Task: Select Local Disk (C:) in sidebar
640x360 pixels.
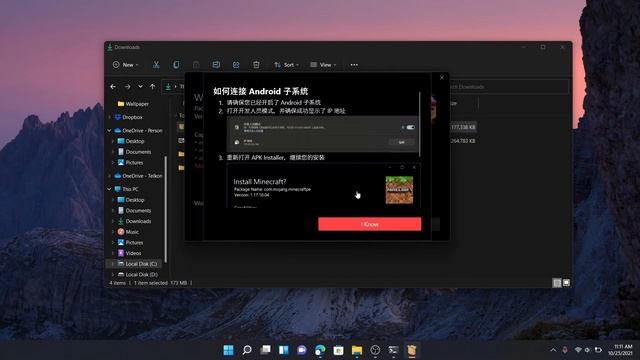Action: pos(137,264)
